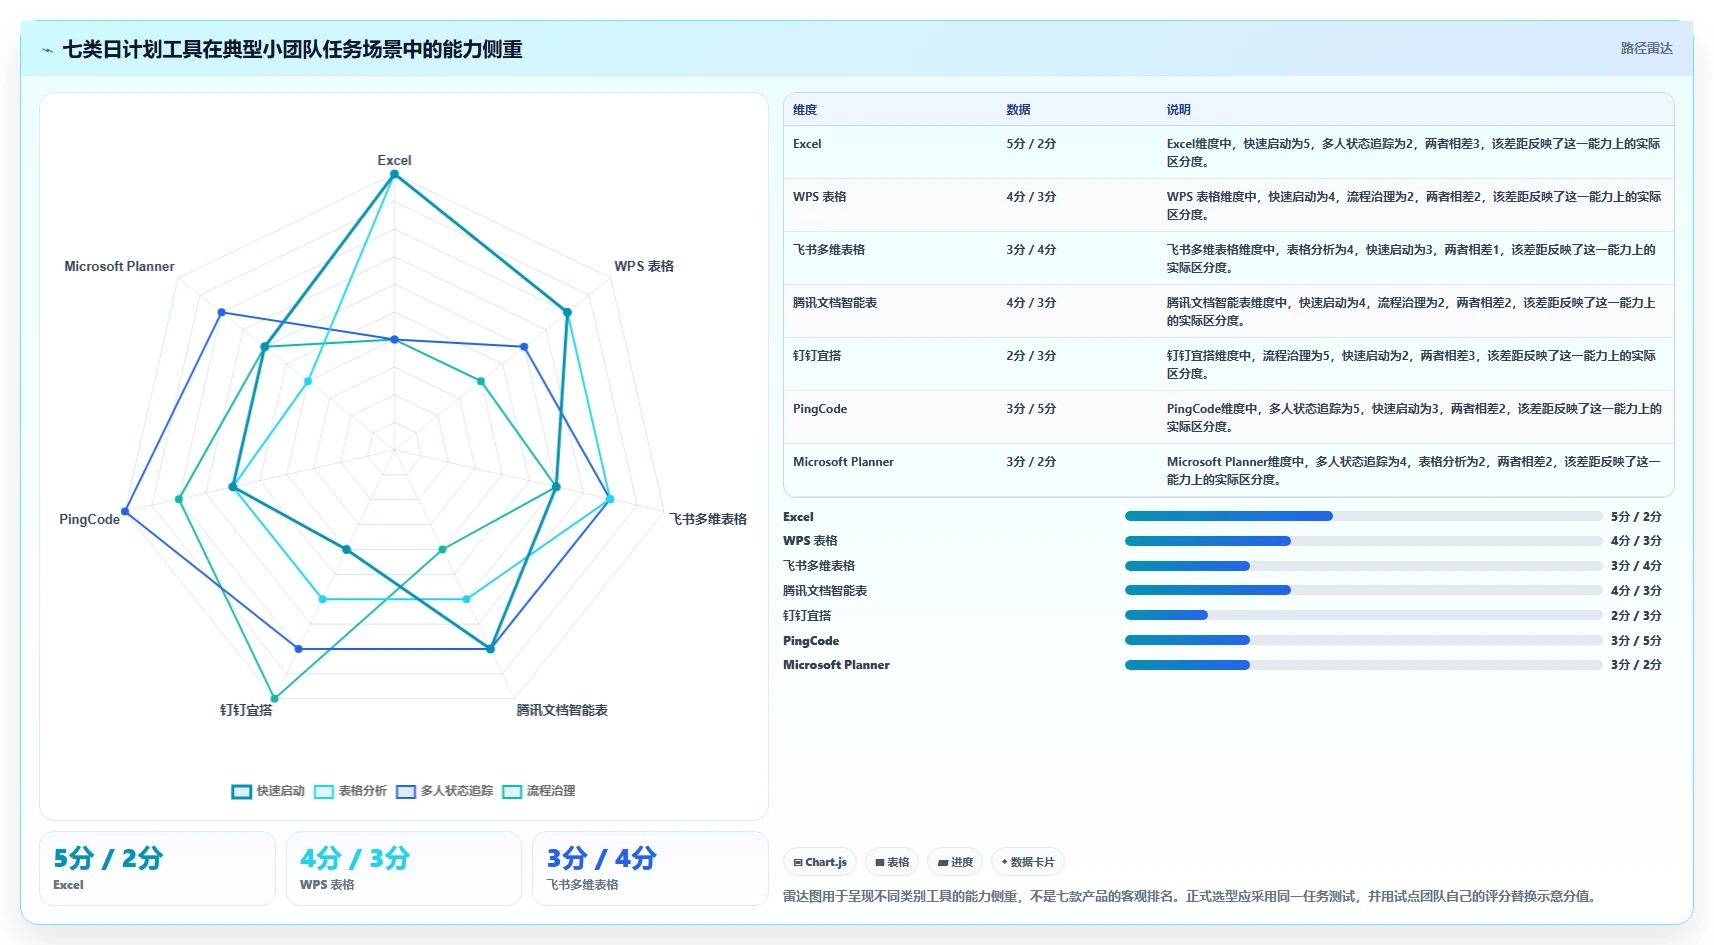
Task: Click the PingCode table row name
Action: pos(820,409)
